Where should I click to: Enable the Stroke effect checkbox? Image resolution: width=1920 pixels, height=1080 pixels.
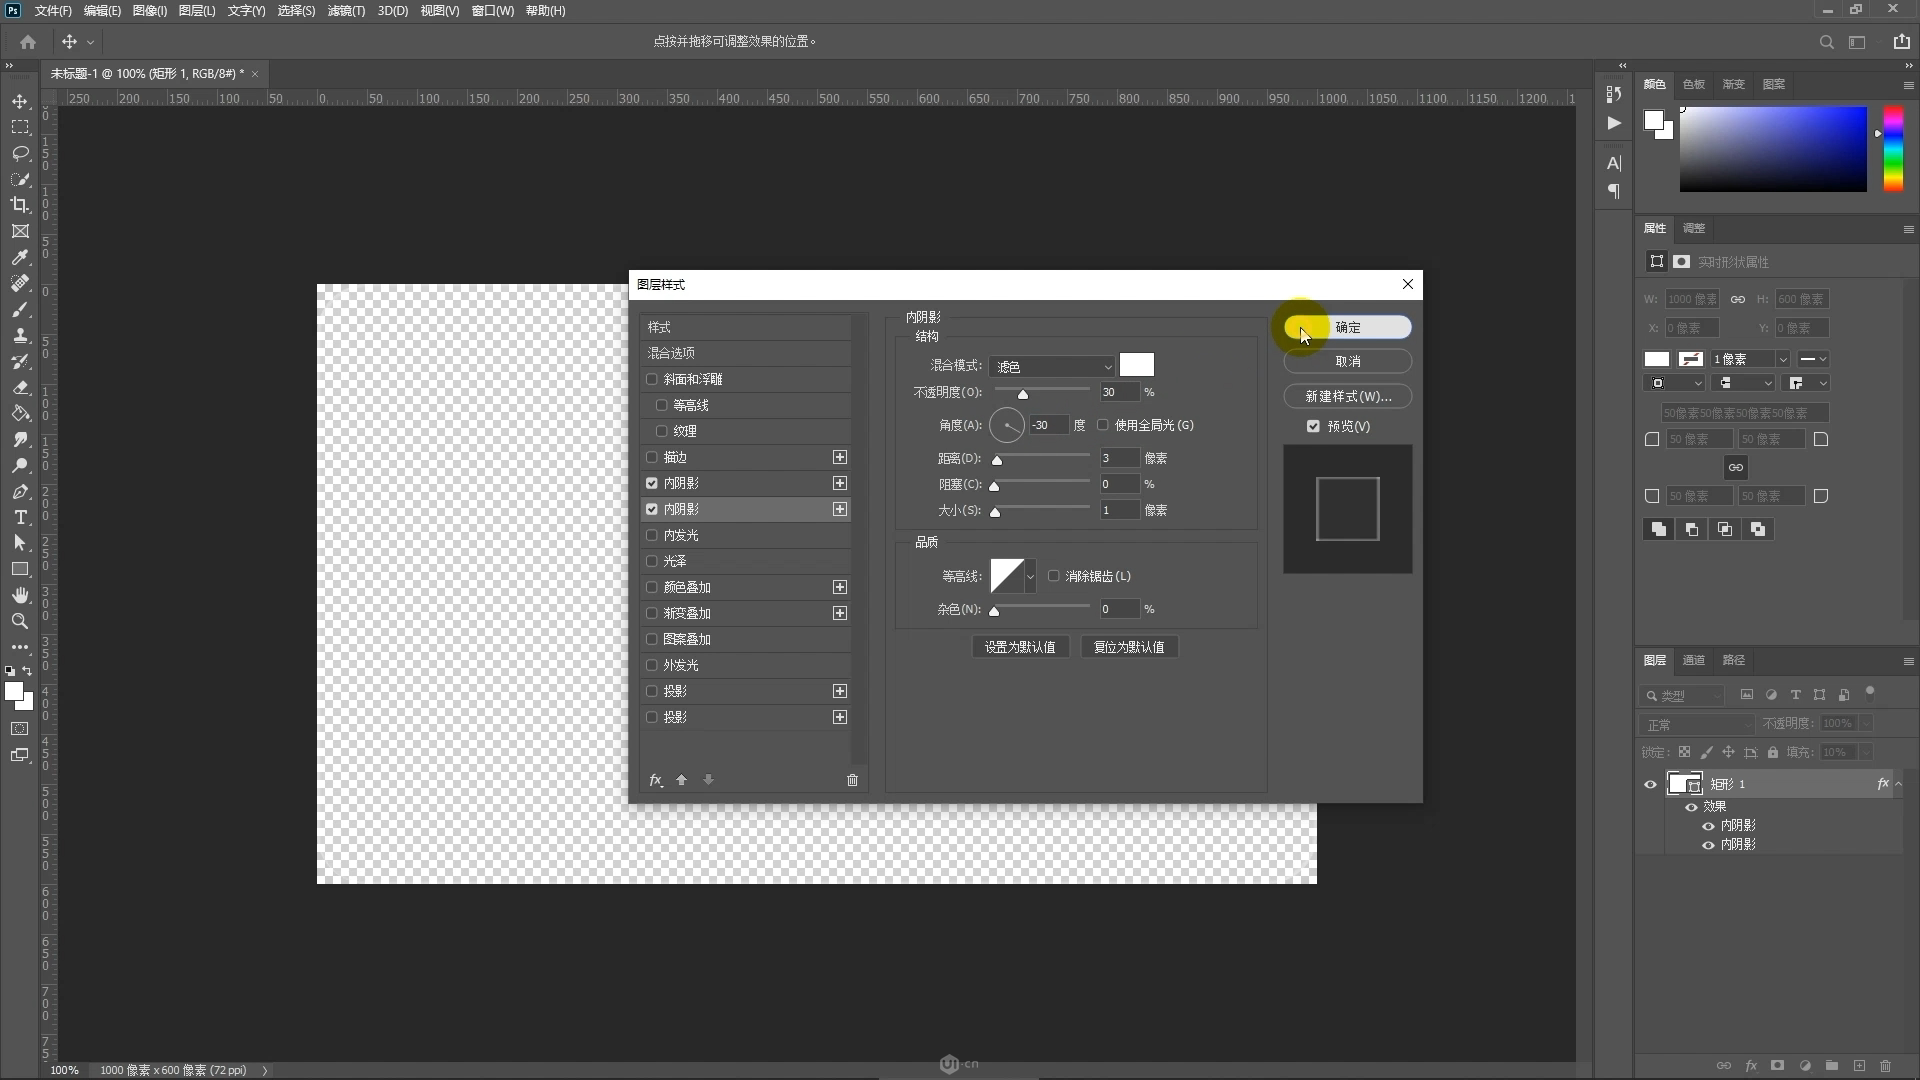(x=652, y=457)
